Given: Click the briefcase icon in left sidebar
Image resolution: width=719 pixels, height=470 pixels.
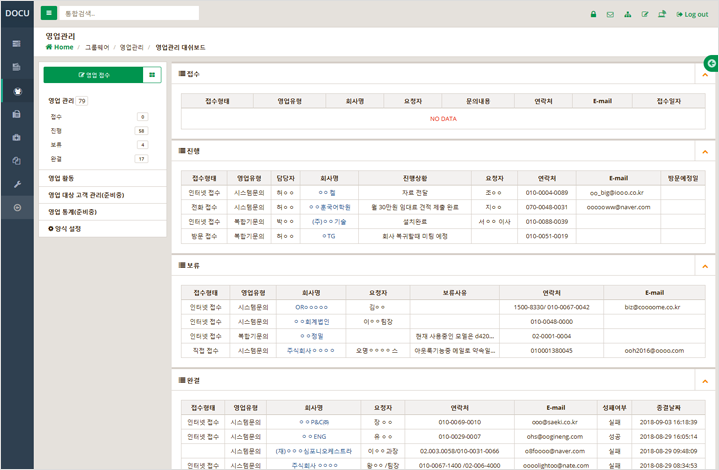Looking at the screenshot, I should (17, 114).
